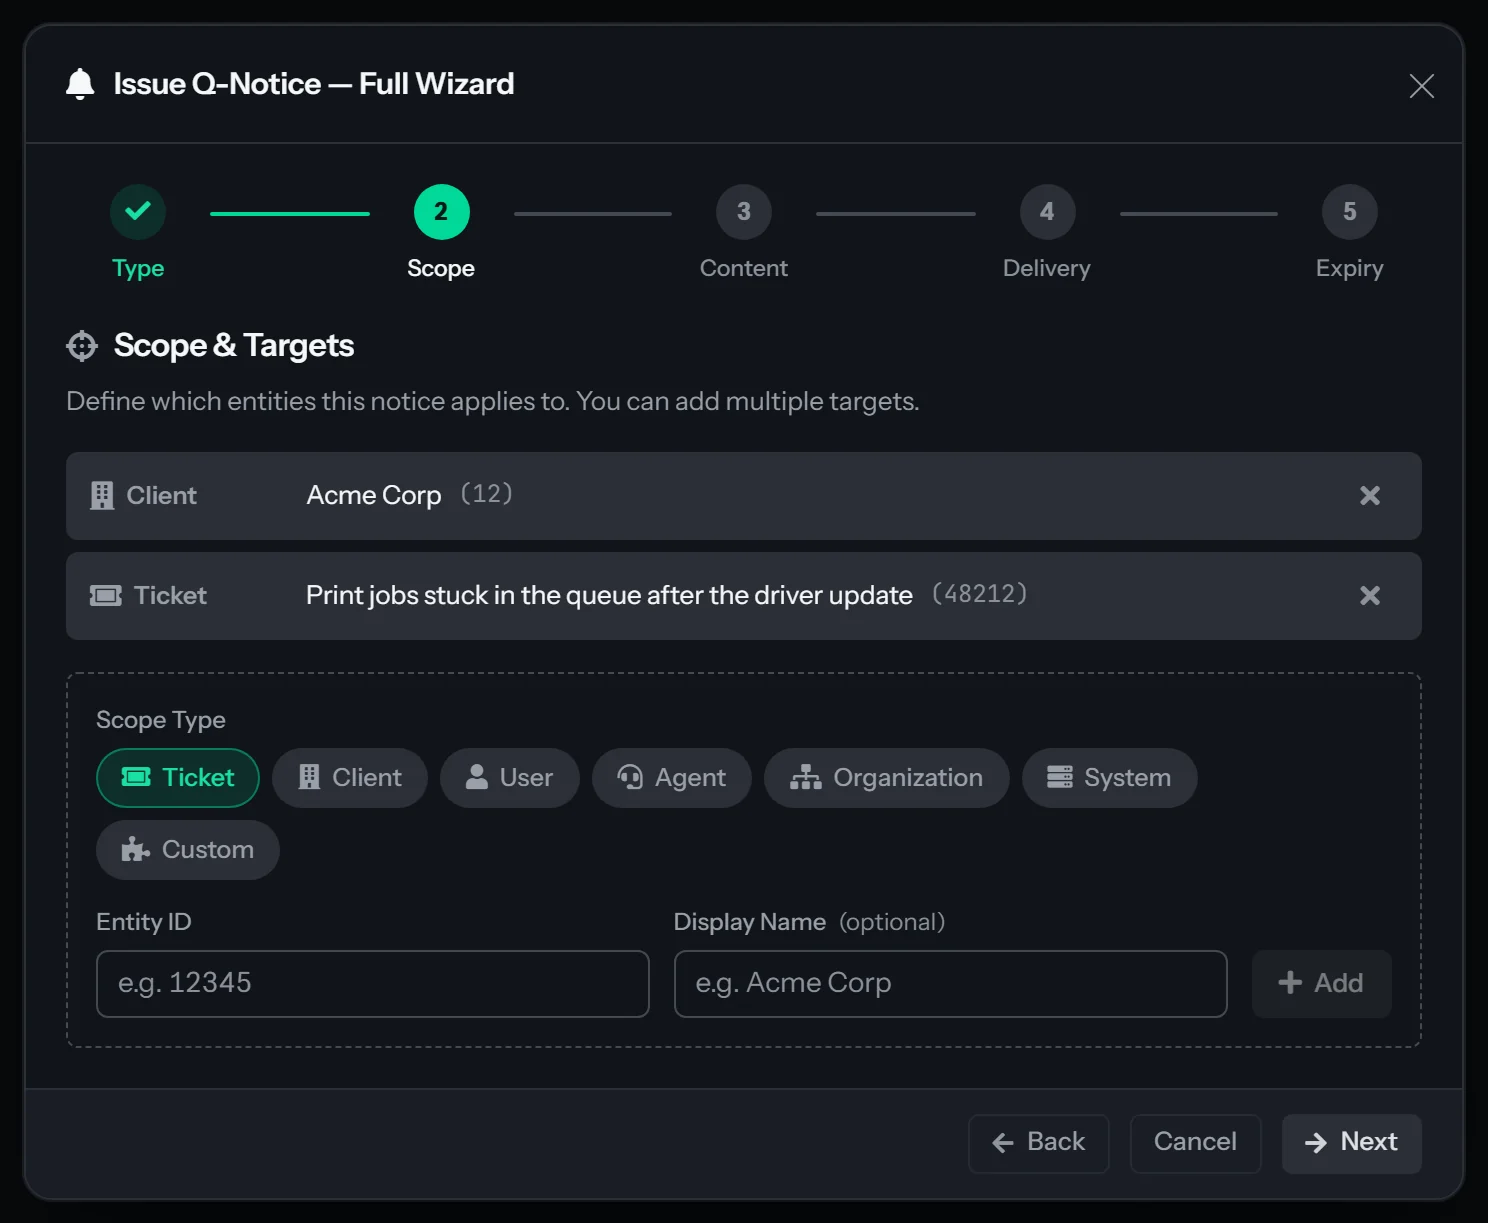Select the Agent scope type chip
The height and width of the screenshot is (1223, 1488).
pyautogui.click(x=672, y=778)
